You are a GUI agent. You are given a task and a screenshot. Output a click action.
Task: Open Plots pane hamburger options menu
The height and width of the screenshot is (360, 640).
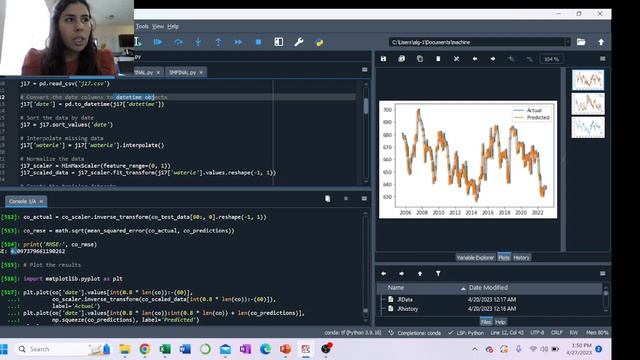[602, 59]
